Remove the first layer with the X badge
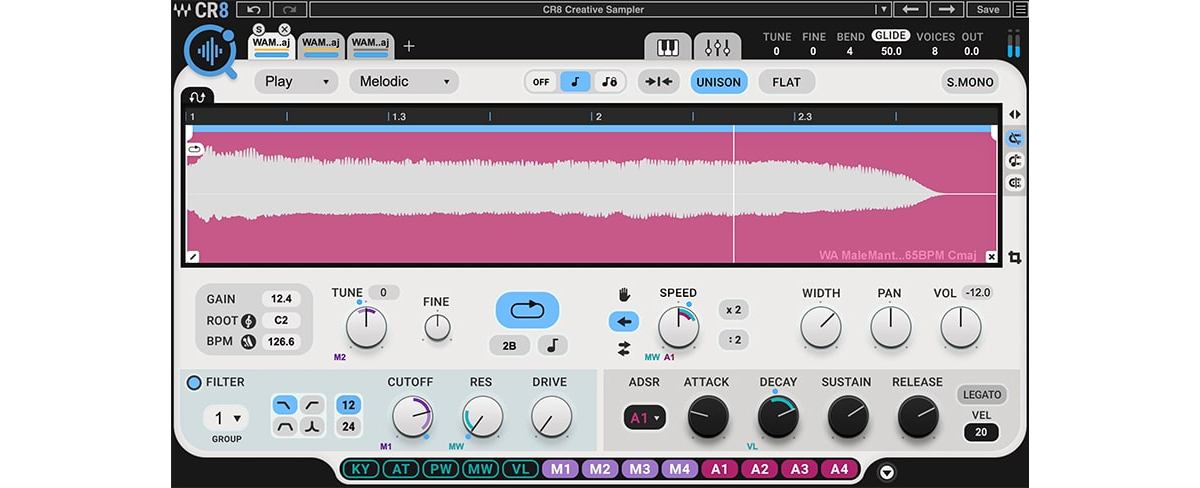The width and height of the screenshot is (1200, 488). (284, 30)
